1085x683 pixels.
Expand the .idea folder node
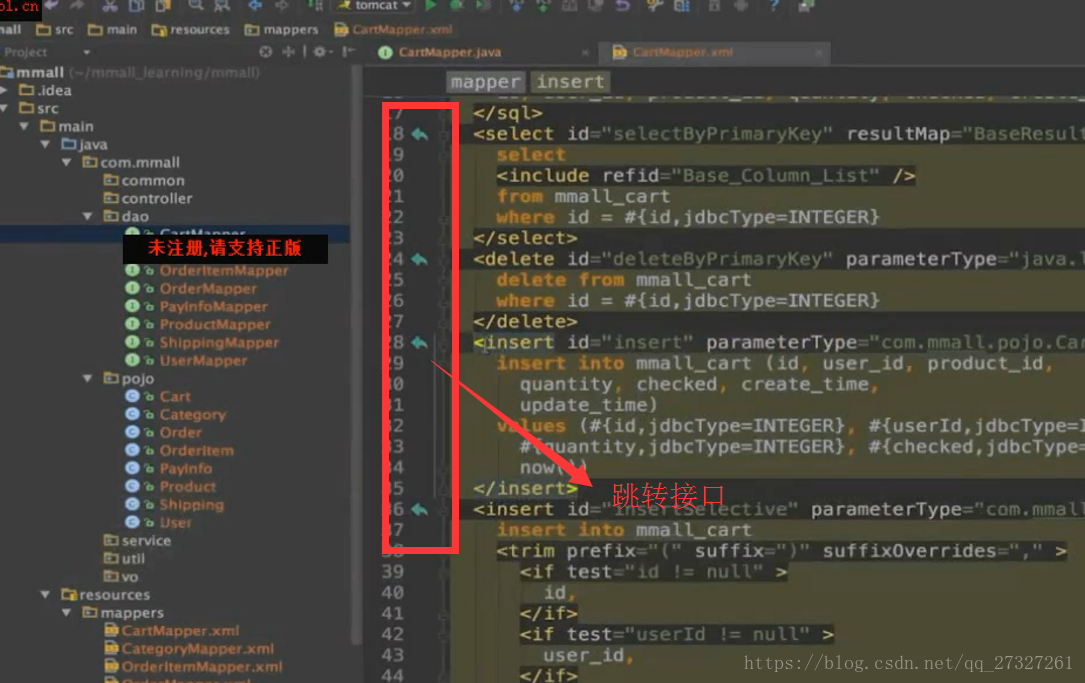pos(4,91)
